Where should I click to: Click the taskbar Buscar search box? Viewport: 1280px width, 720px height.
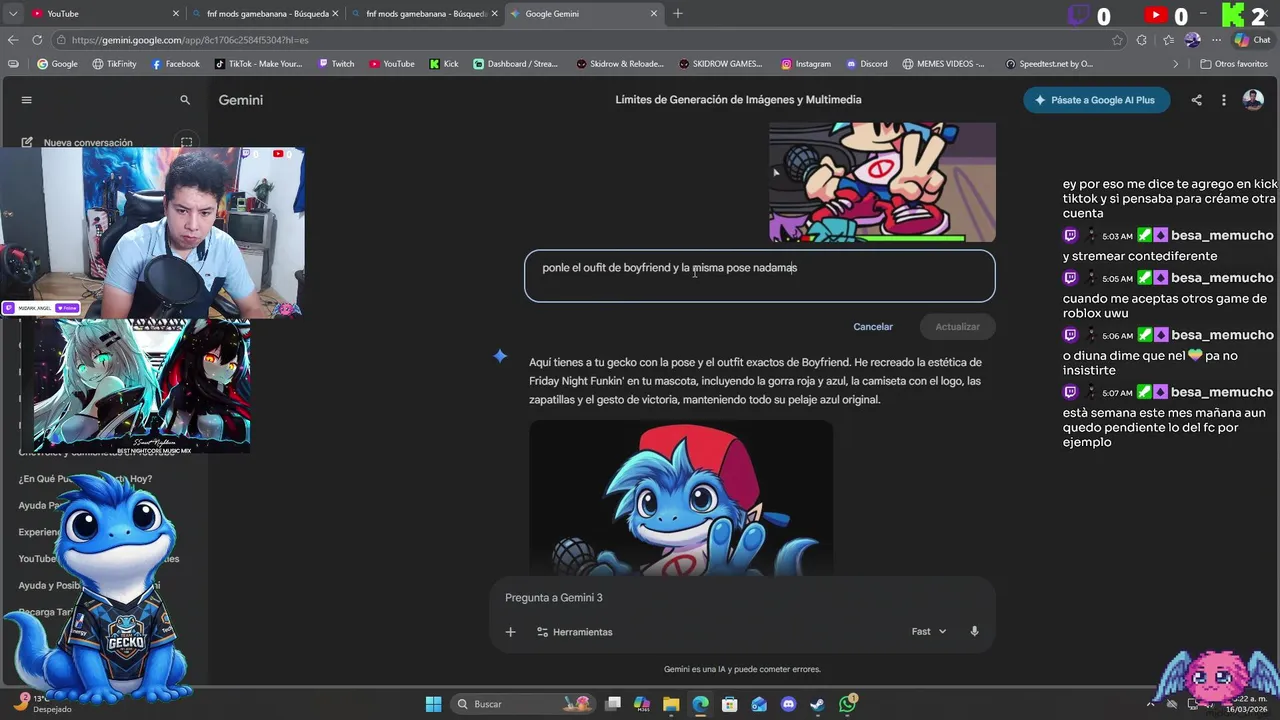click(521, 704)
